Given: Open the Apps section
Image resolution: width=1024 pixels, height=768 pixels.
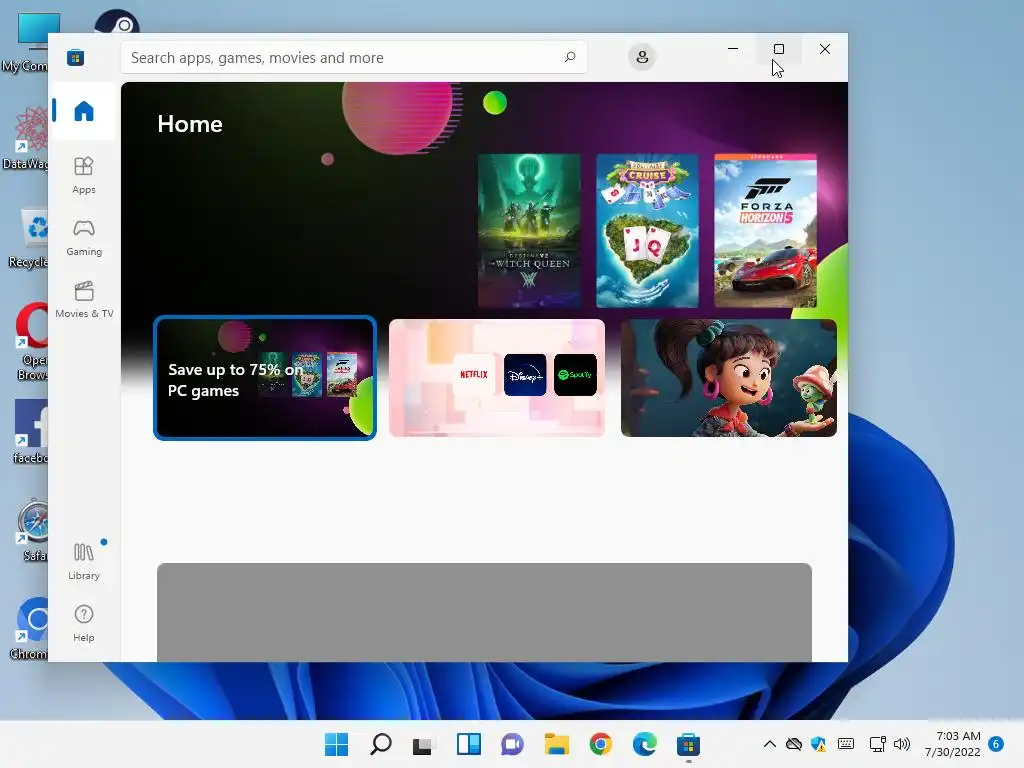Looking at the screenshot, I should (x=84, y=175).
